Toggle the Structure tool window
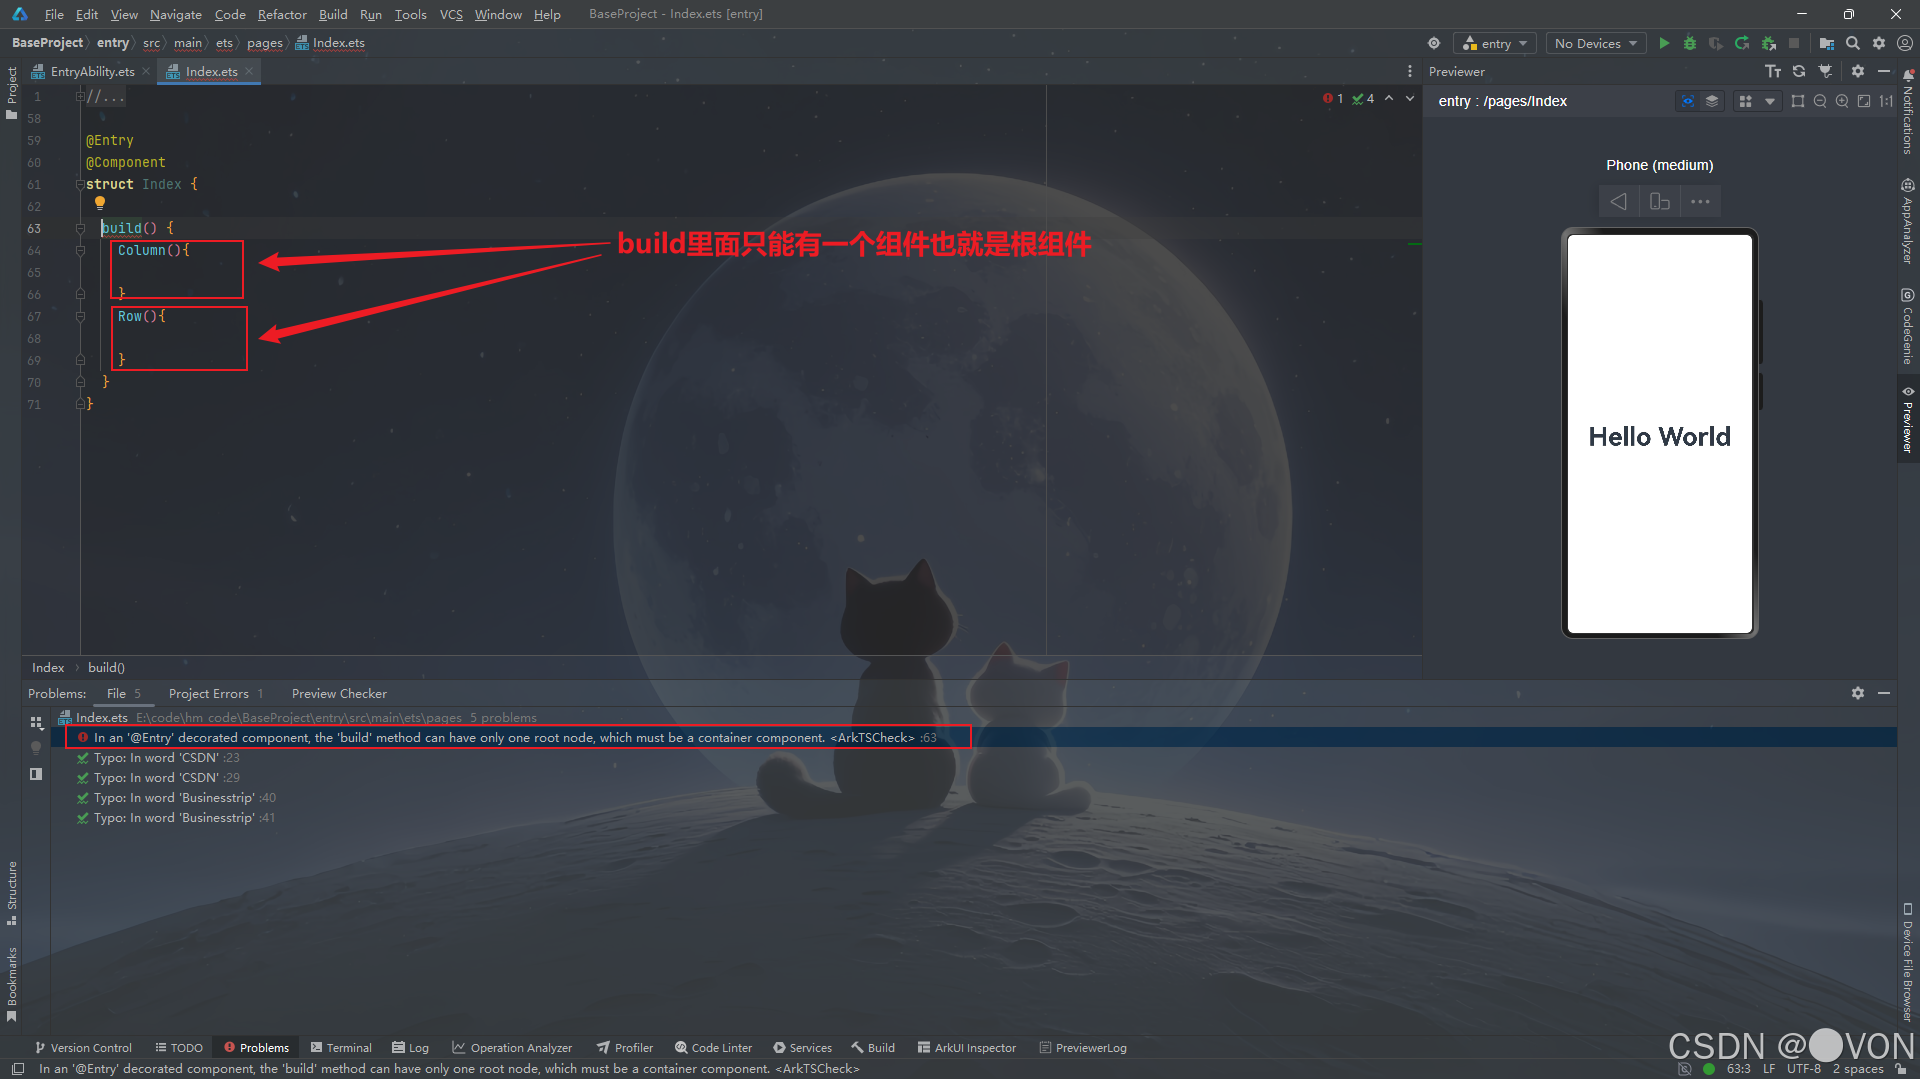This screenshot has height=1079, width=1920. (12, 893)
